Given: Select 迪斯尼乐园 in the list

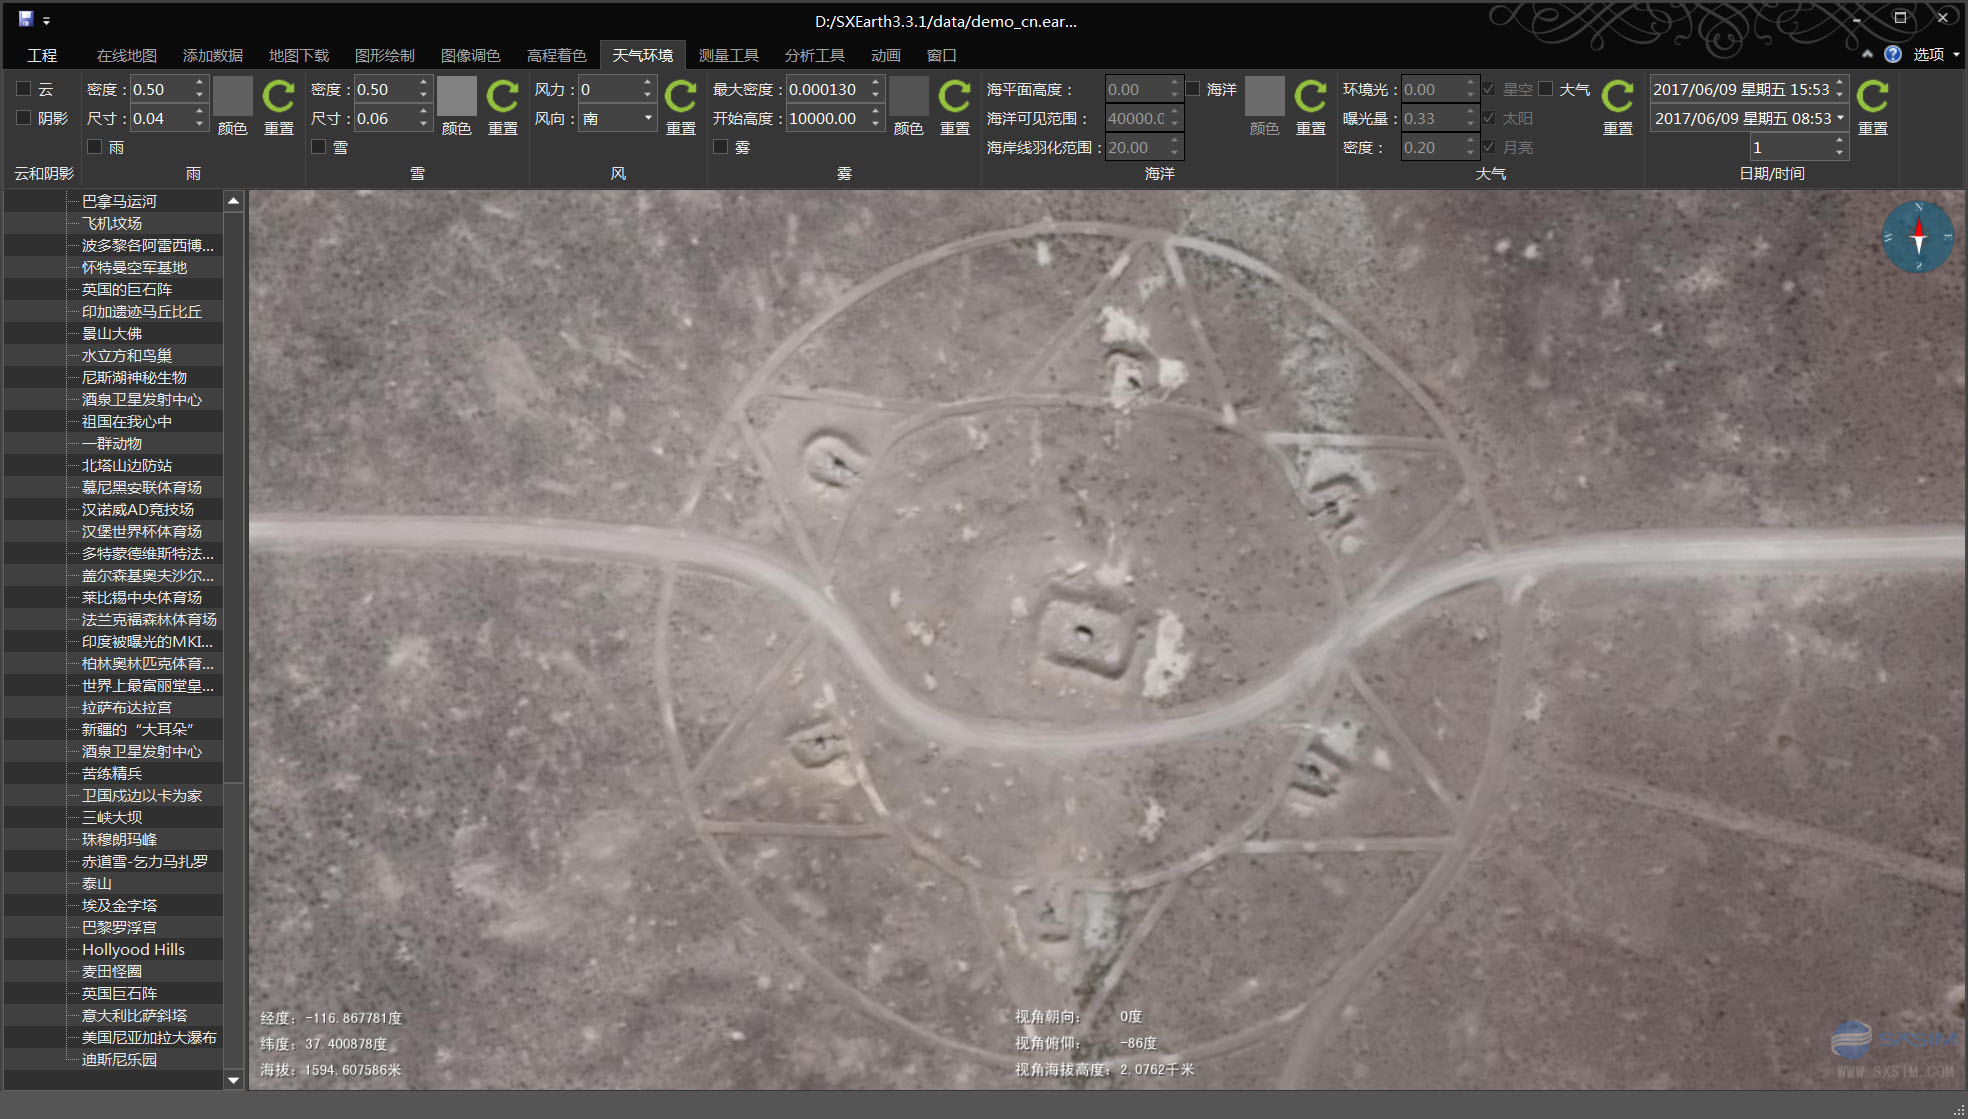Looking at the screenshot, I should point(119,1059).
